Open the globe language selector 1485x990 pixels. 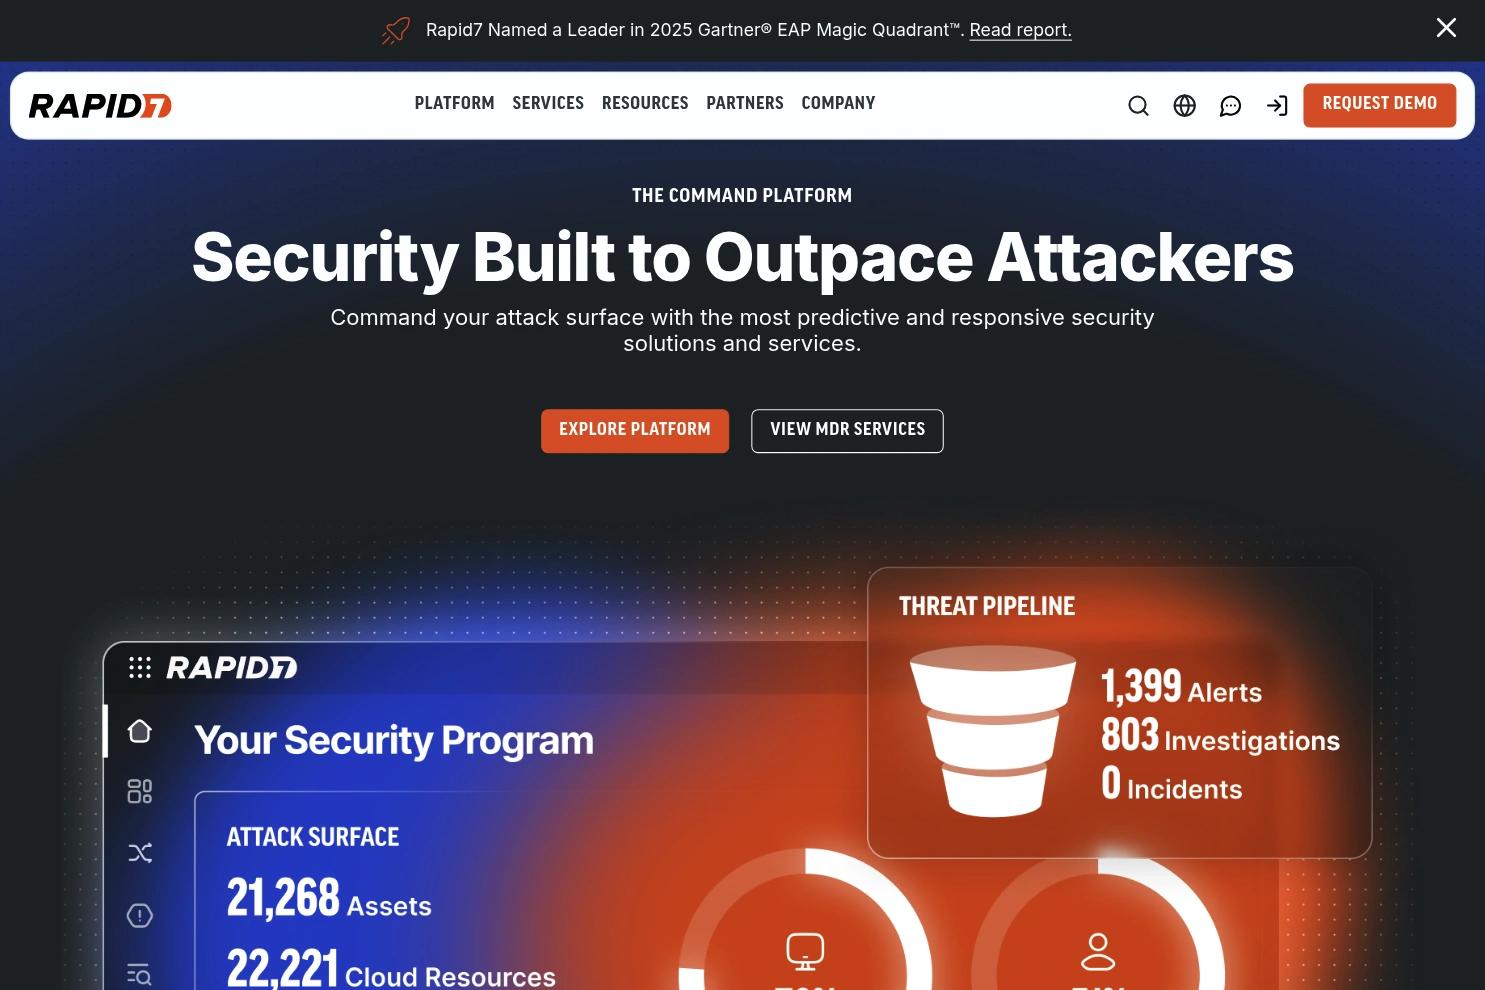[1184, 106]
